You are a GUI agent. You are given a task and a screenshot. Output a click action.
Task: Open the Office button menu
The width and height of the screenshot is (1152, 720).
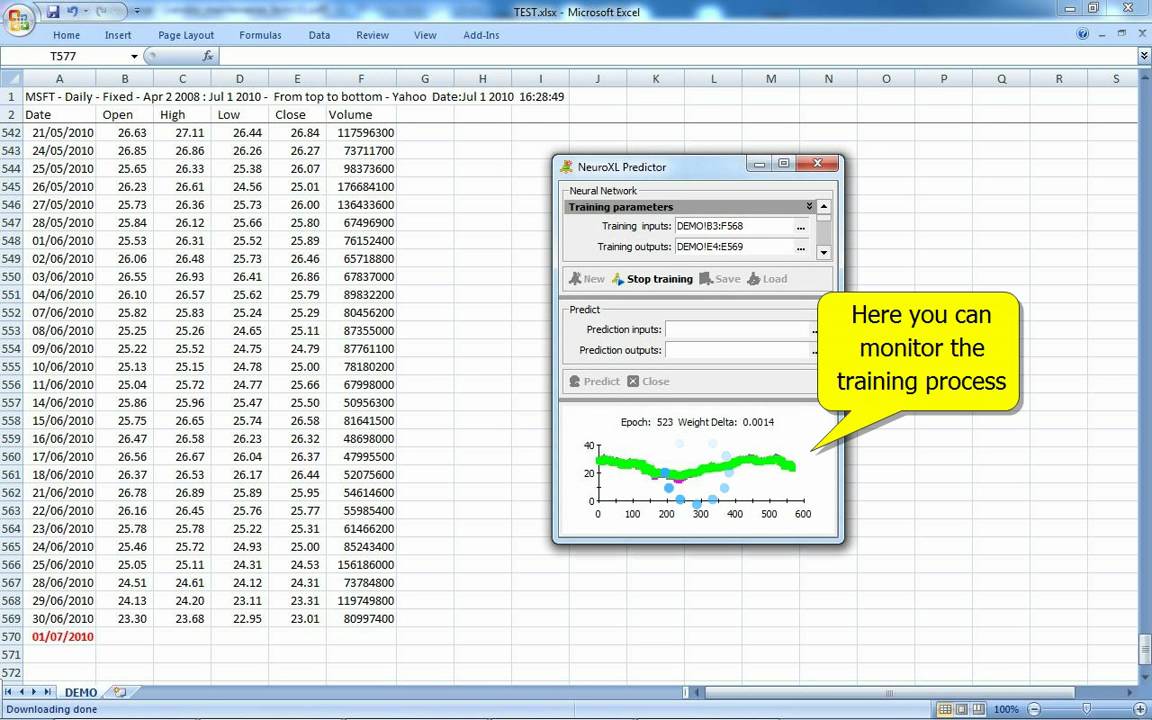click(x=20, y=20)
